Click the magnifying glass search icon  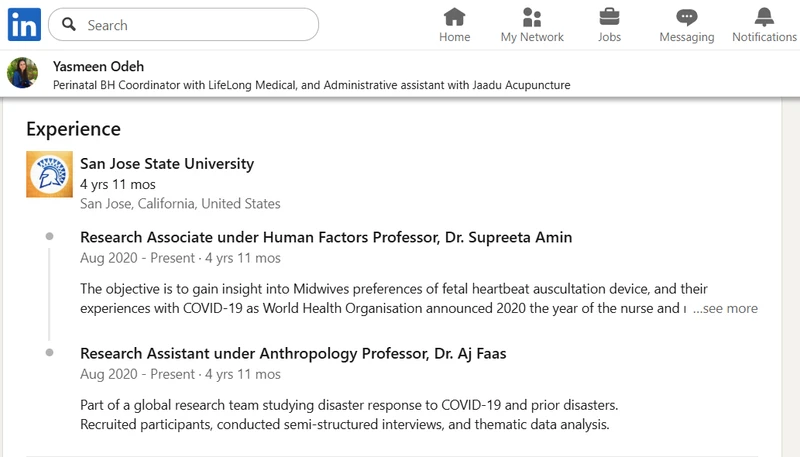click(69, 24)
